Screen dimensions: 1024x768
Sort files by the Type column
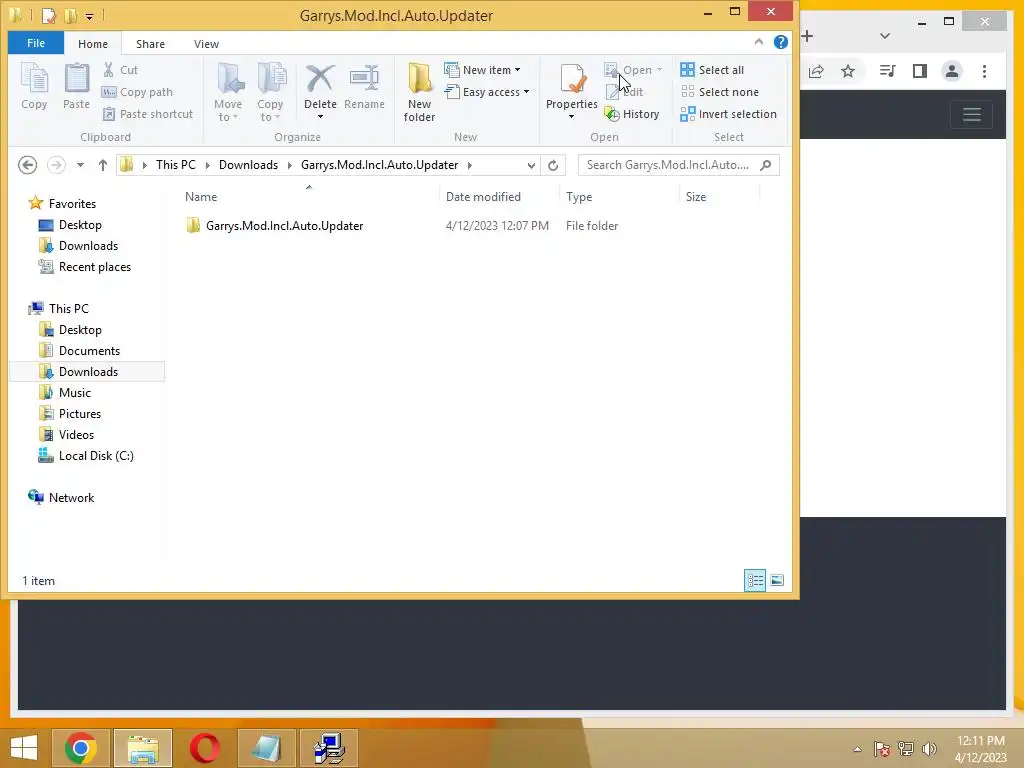click(x=579, y=197)
